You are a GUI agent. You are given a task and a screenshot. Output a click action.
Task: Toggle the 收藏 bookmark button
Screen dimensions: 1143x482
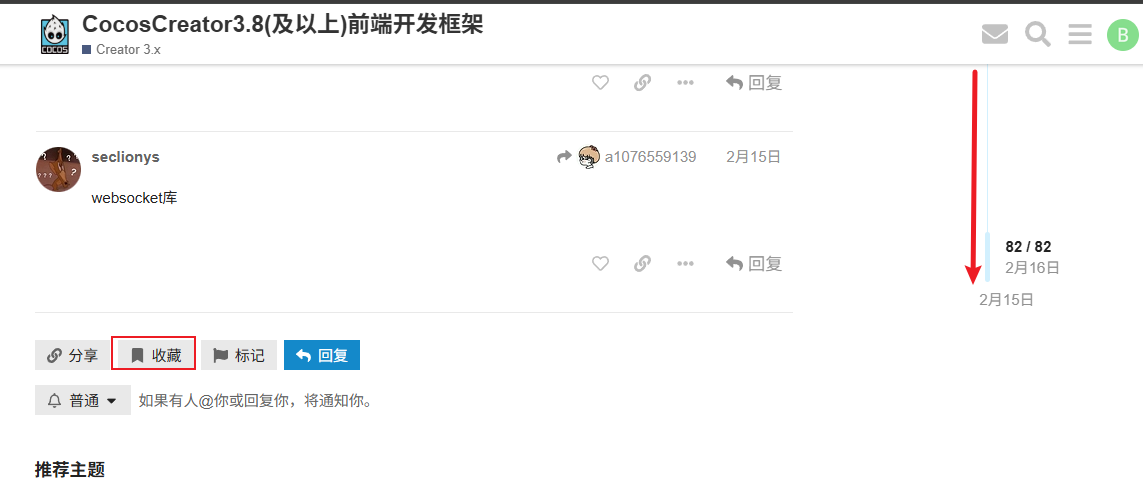(x=154, y=355)
